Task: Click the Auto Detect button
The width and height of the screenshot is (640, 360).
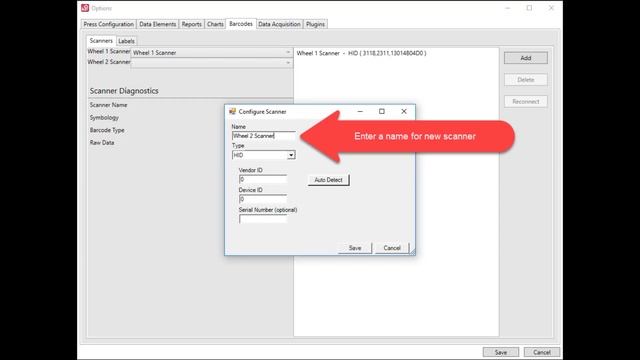Action: point(329,180)
